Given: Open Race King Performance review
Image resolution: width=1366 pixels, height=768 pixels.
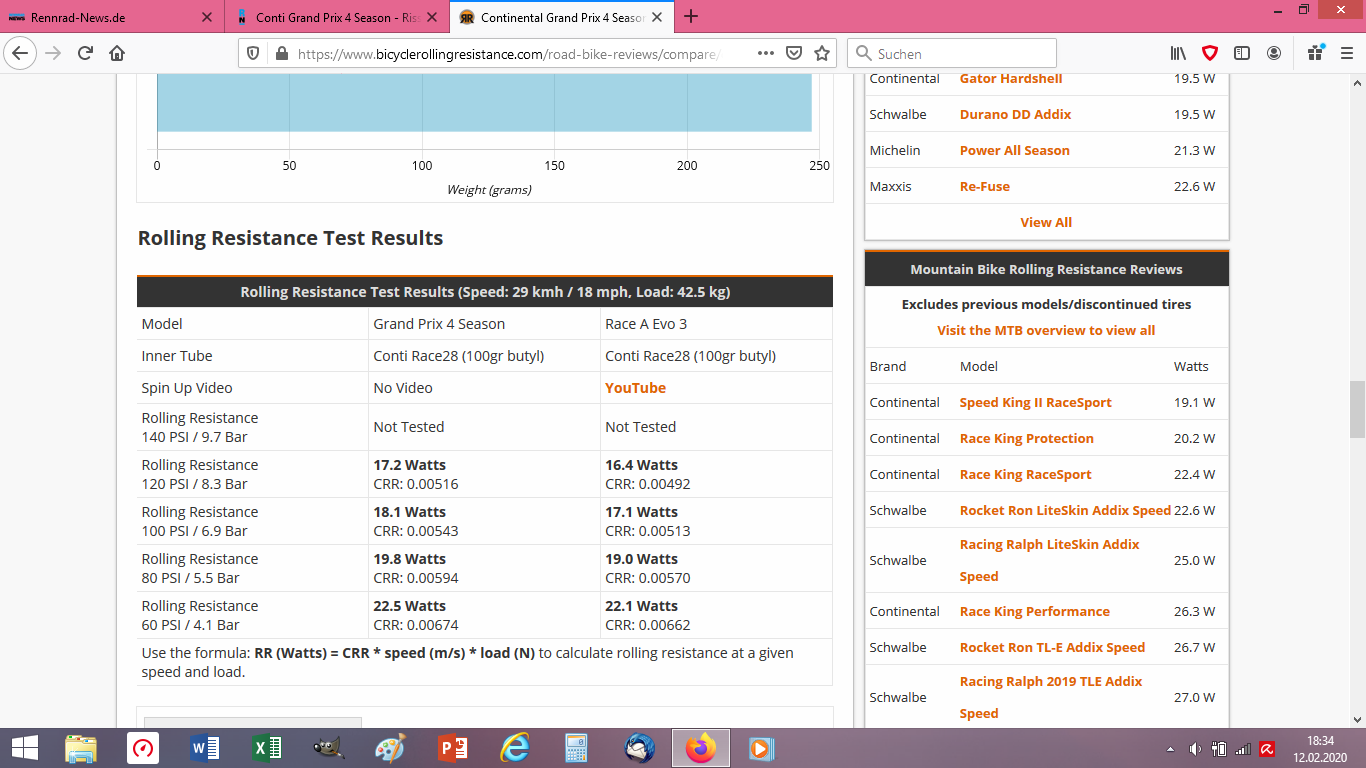Looking at the screenshot, I should point(1035,611).
